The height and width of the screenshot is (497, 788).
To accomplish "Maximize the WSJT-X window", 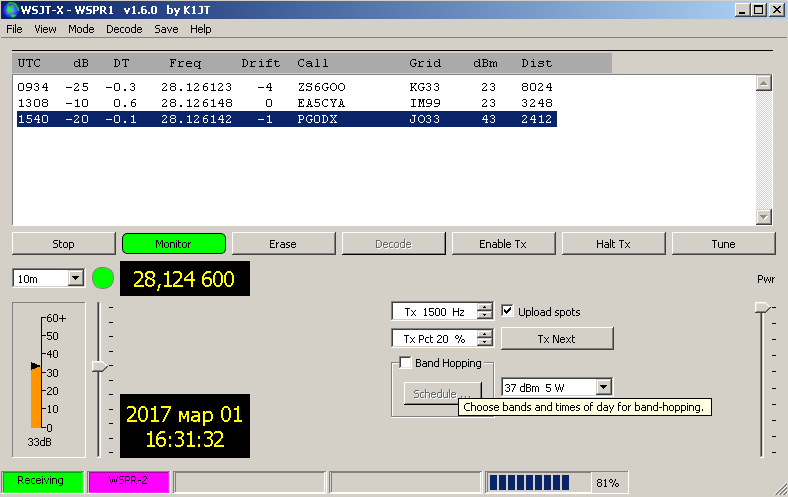I will pos(759,10).
